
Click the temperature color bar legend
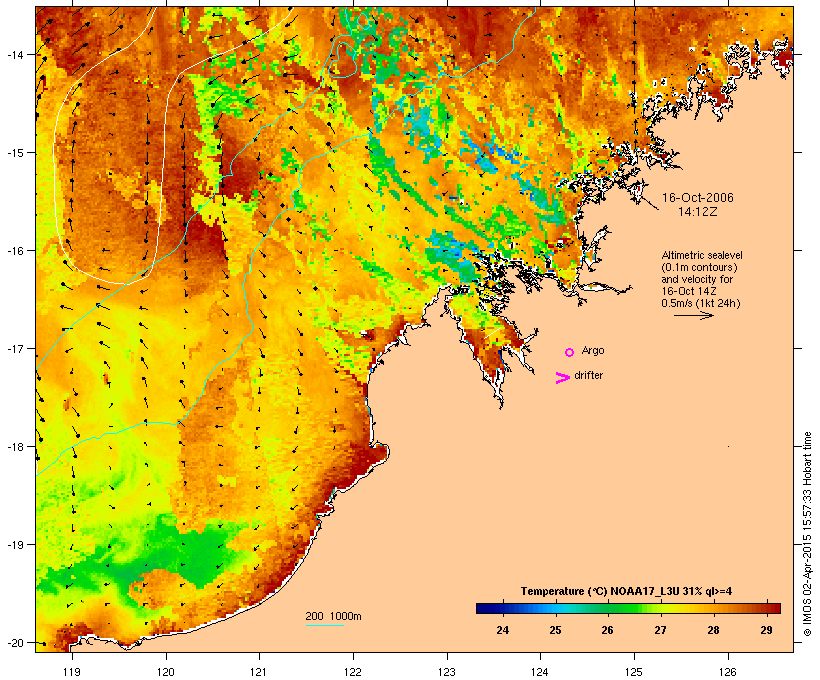628,608
